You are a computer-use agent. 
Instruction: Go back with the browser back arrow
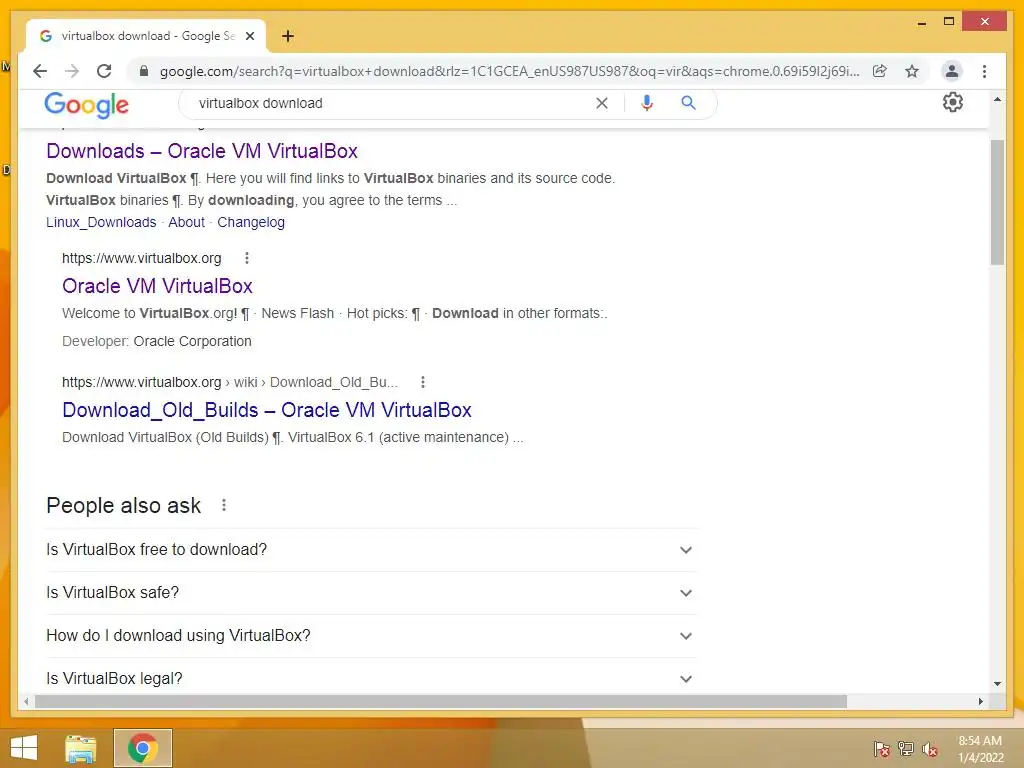coord(40,71)
